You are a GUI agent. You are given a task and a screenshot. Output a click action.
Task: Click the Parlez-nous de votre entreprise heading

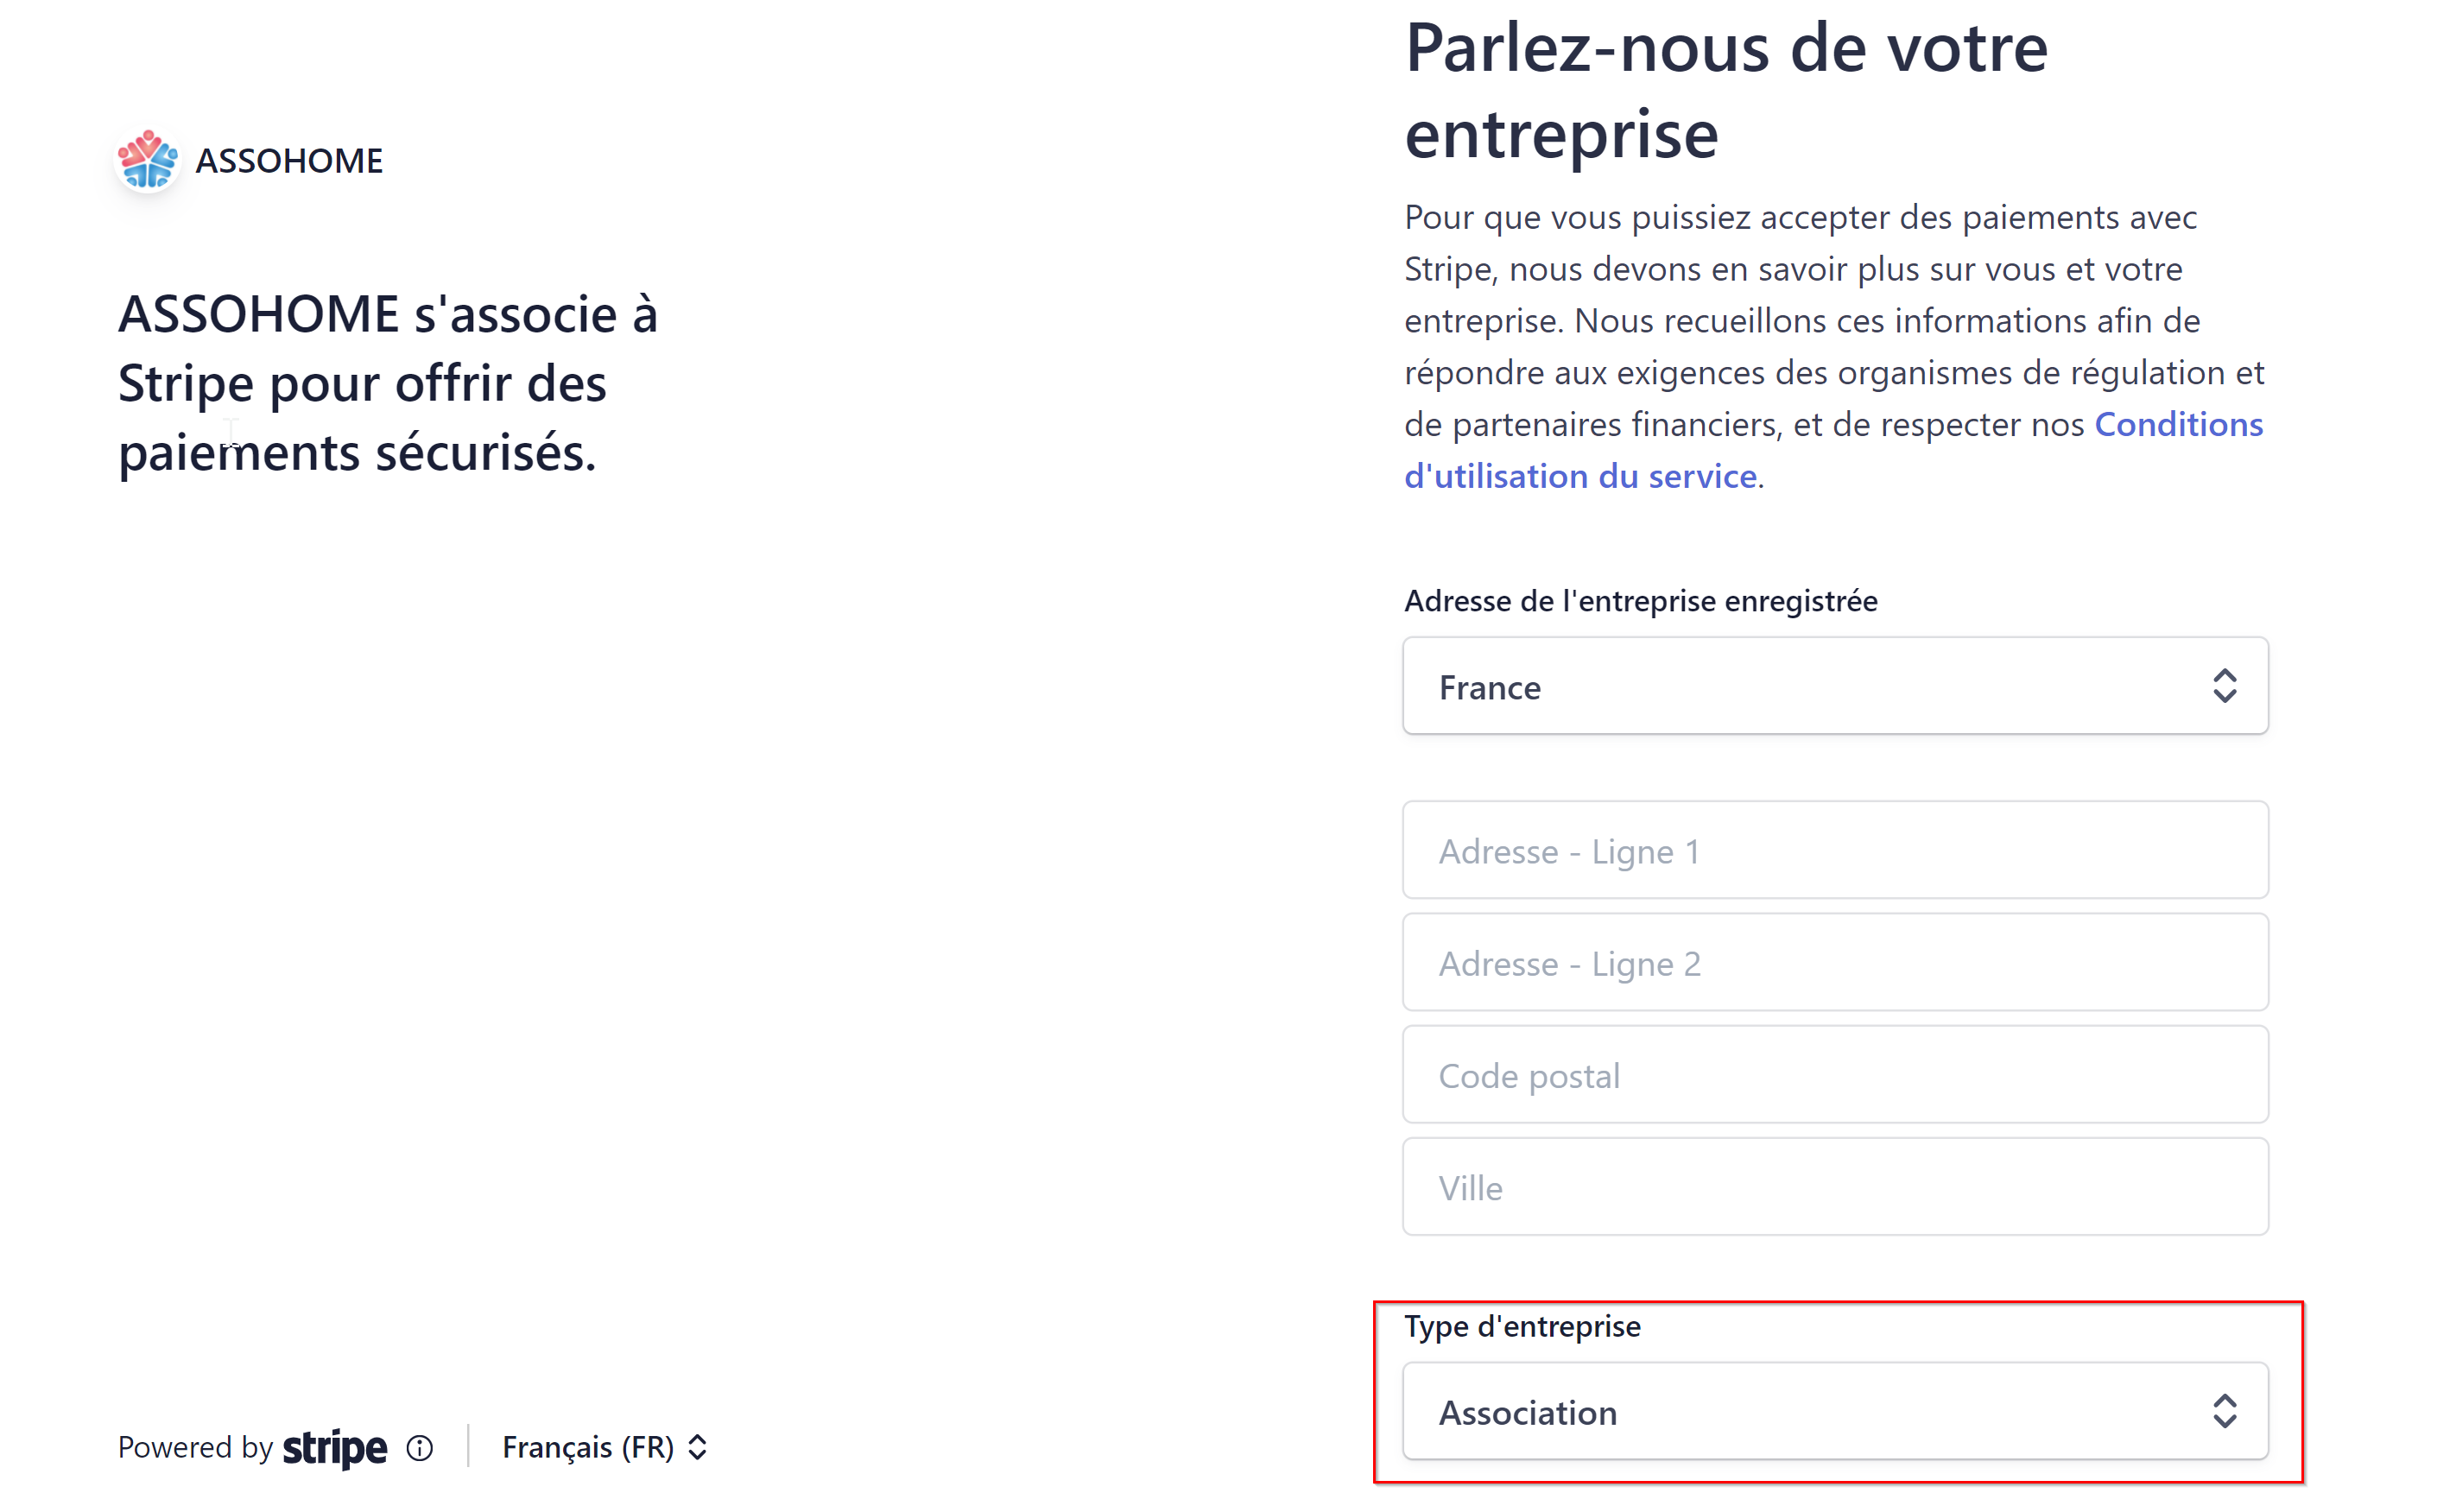coord(1725,90)
